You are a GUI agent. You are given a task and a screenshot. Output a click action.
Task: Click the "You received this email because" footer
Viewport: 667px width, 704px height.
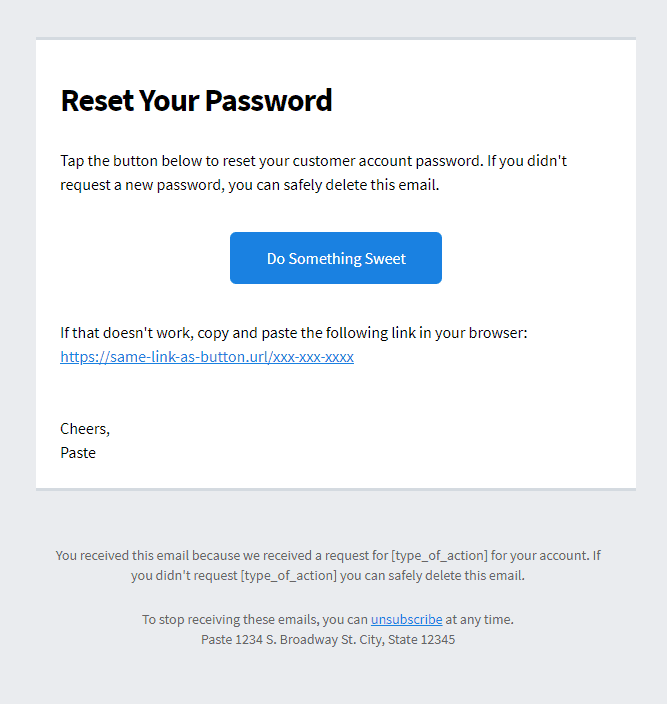328,565
